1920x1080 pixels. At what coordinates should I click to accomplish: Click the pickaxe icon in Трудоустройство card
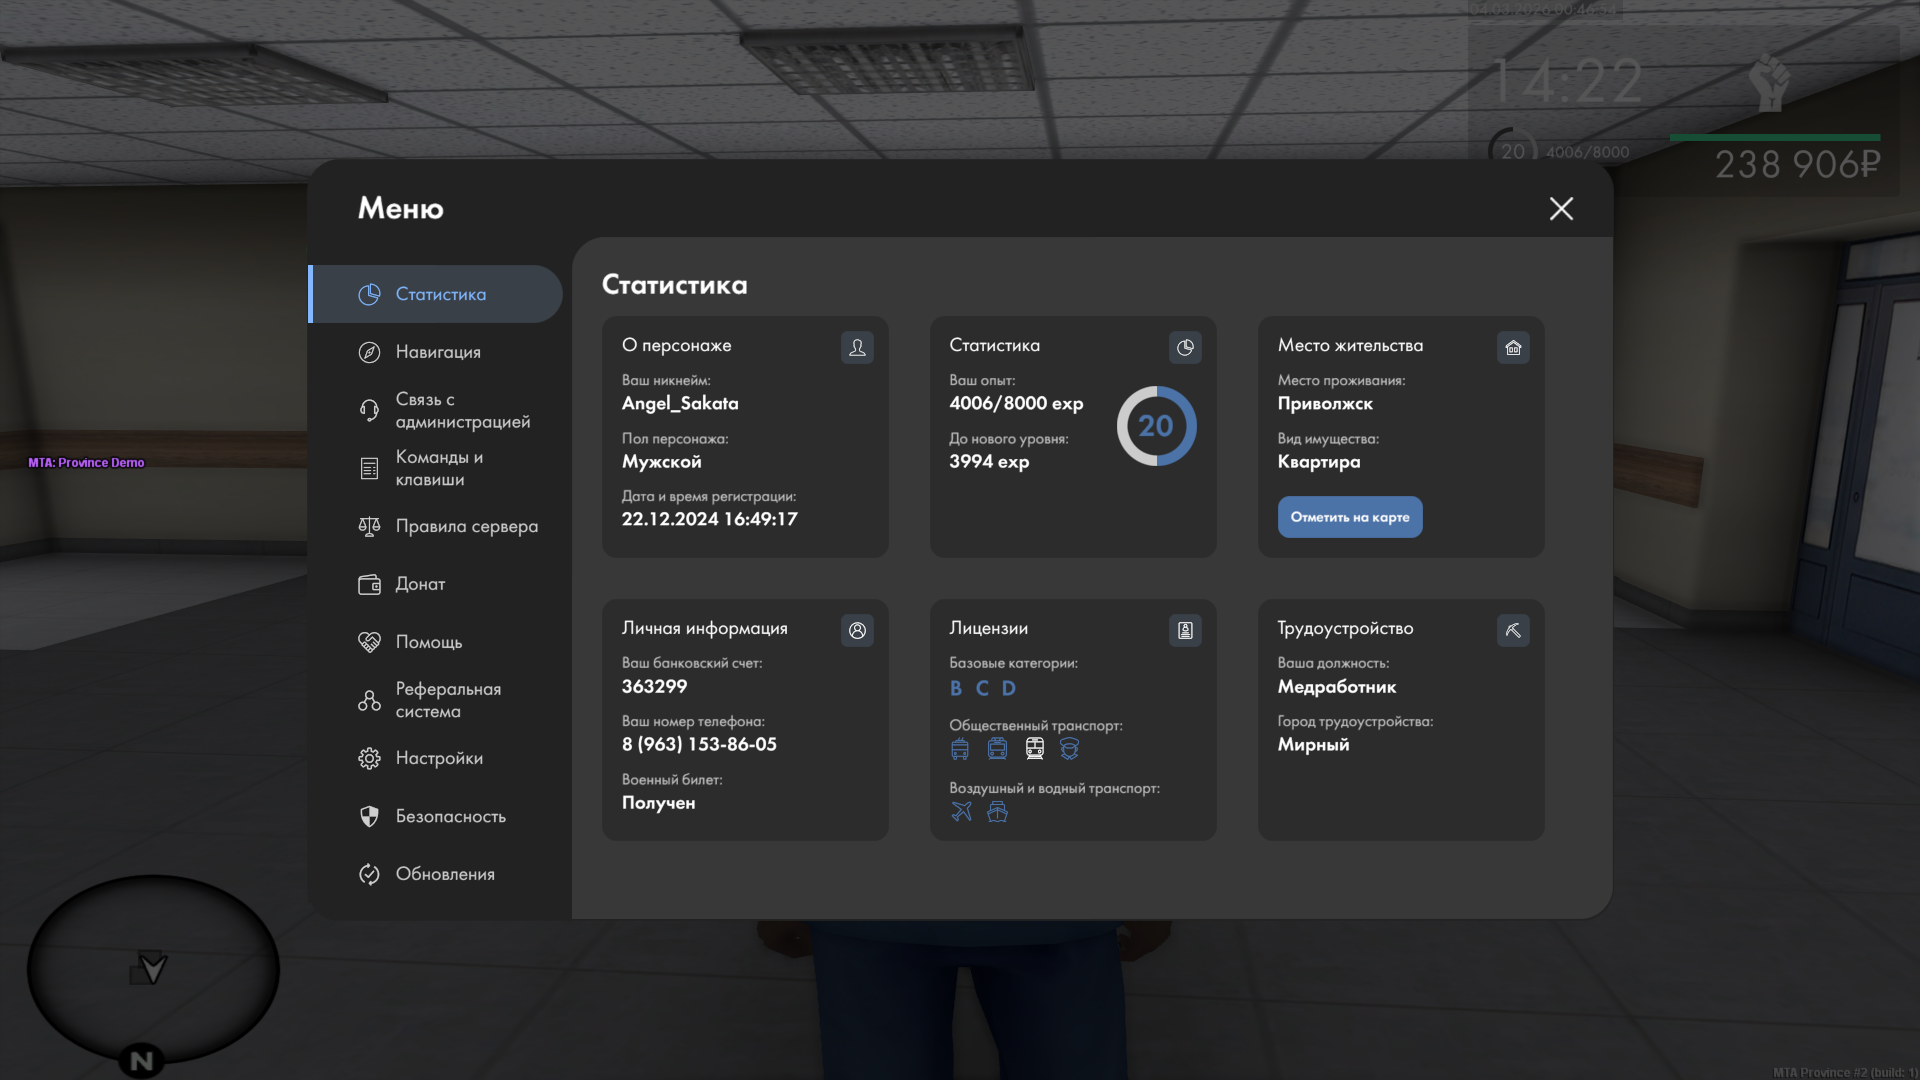(1513, 630)
